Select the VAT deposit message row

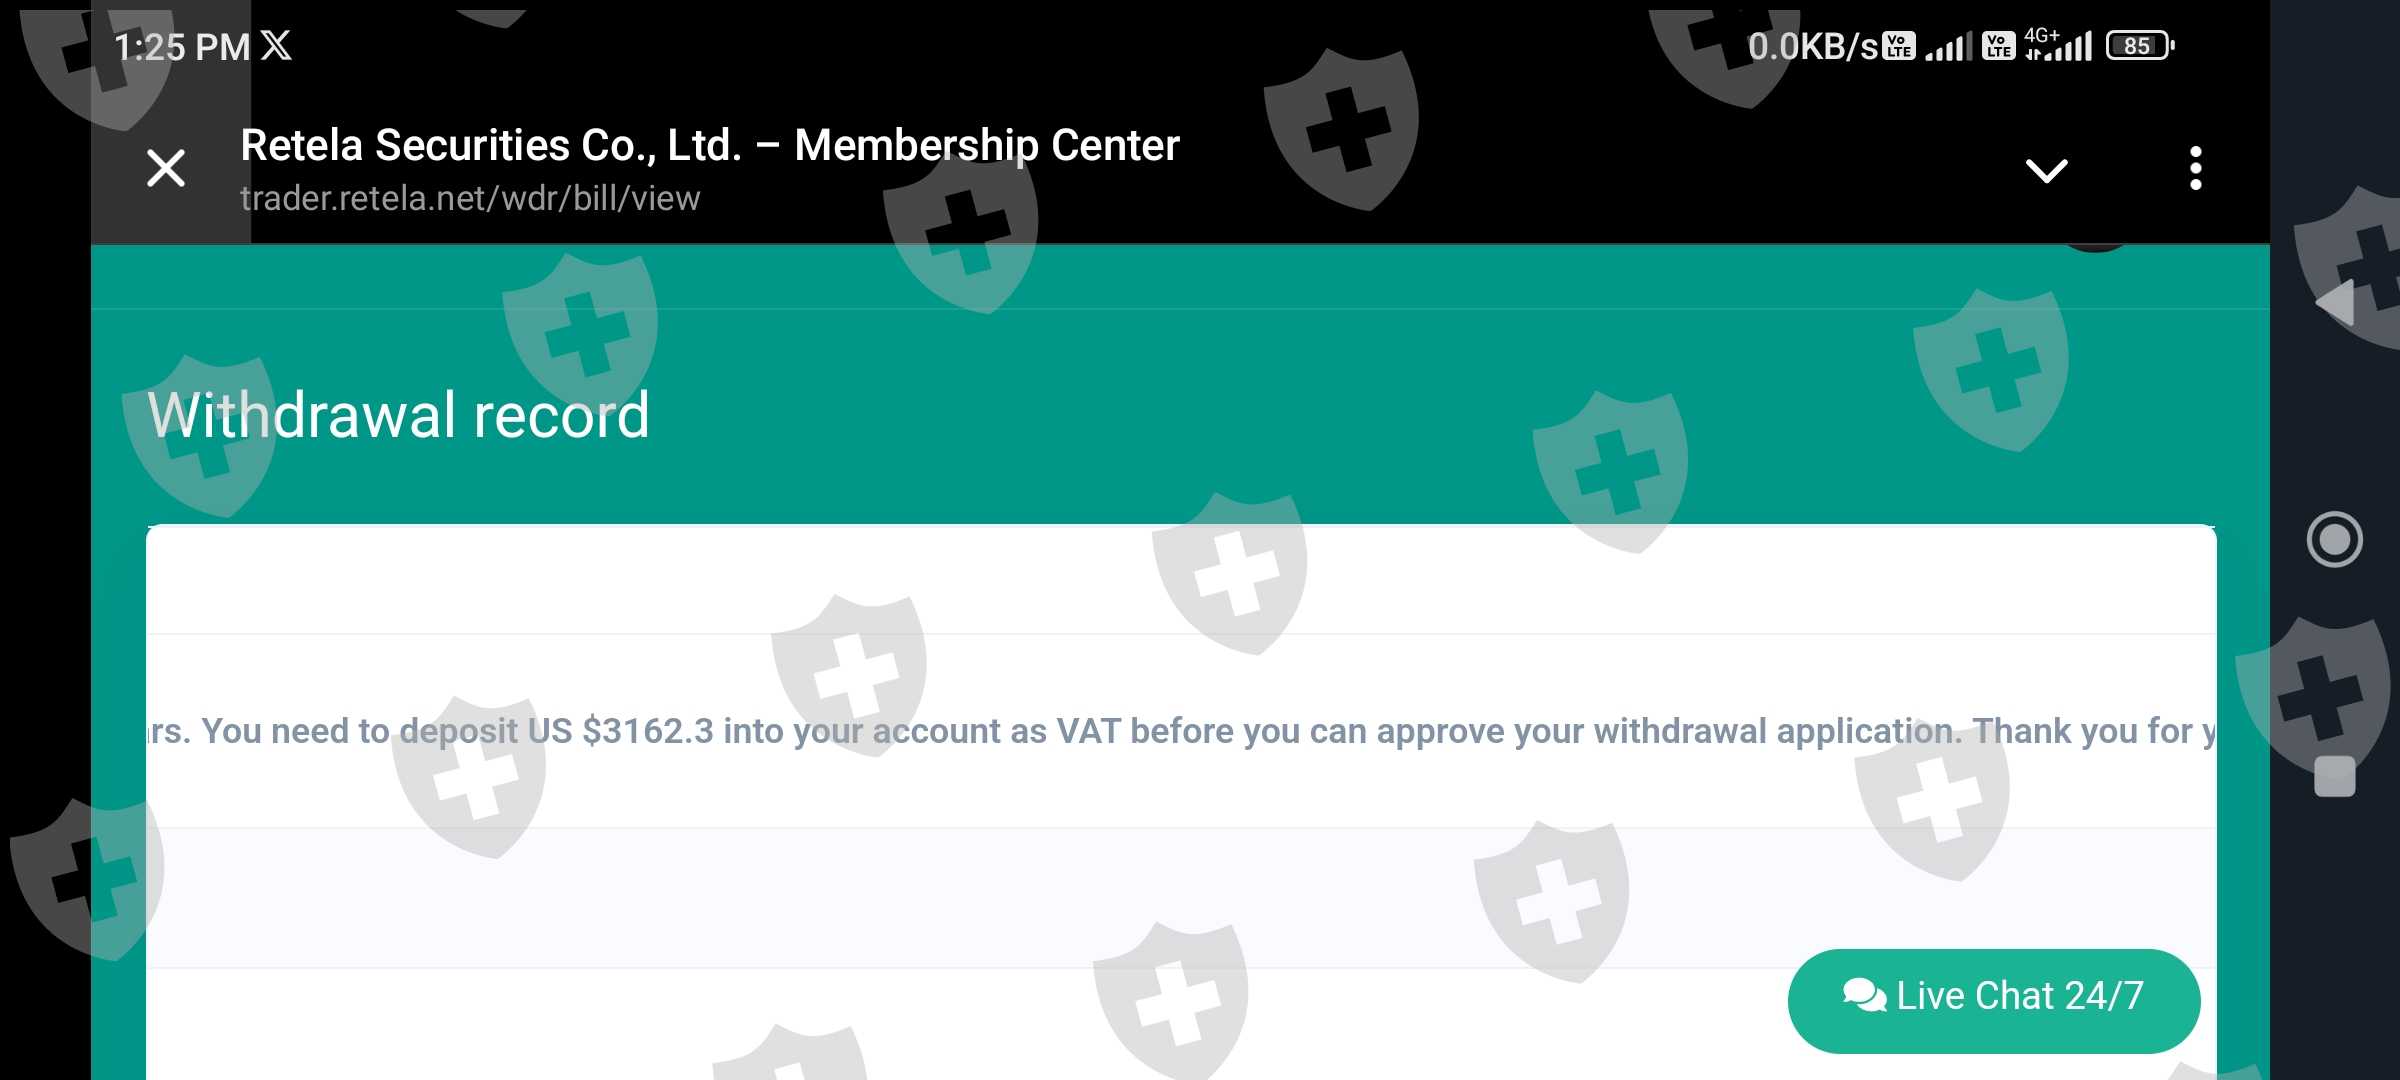[1181, 731]
